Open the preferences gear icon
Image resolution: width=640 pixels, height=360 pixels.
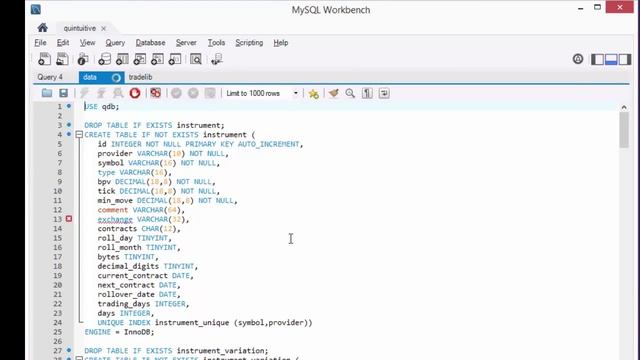pos(578,59)
